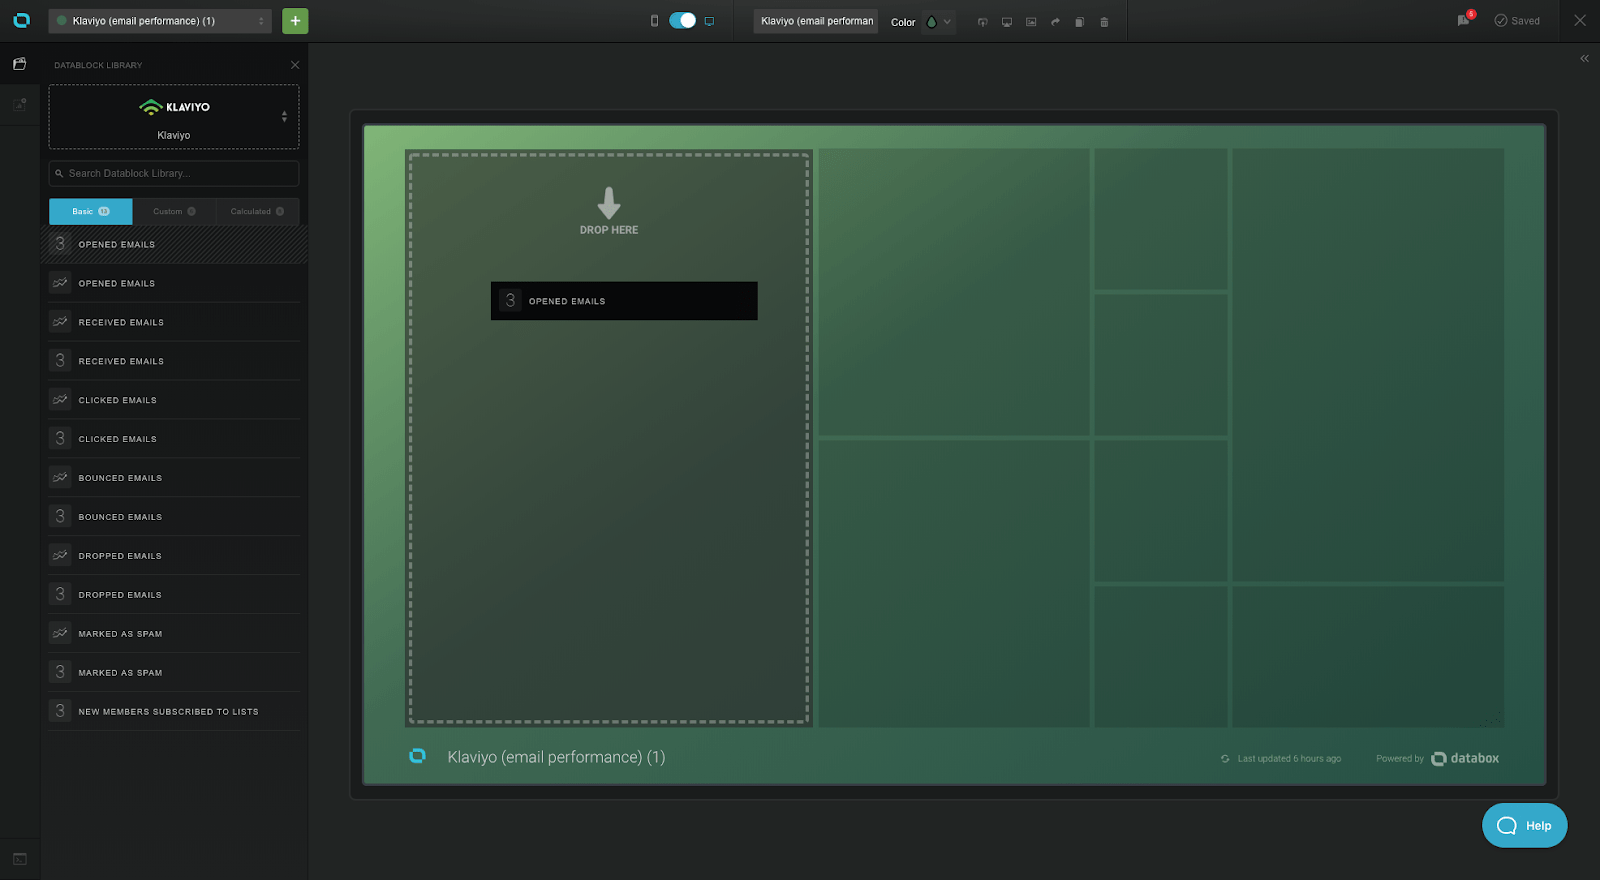Click the green plus add button
Viewport: 1600px width, 880px height.
click(x=295, y=21)
